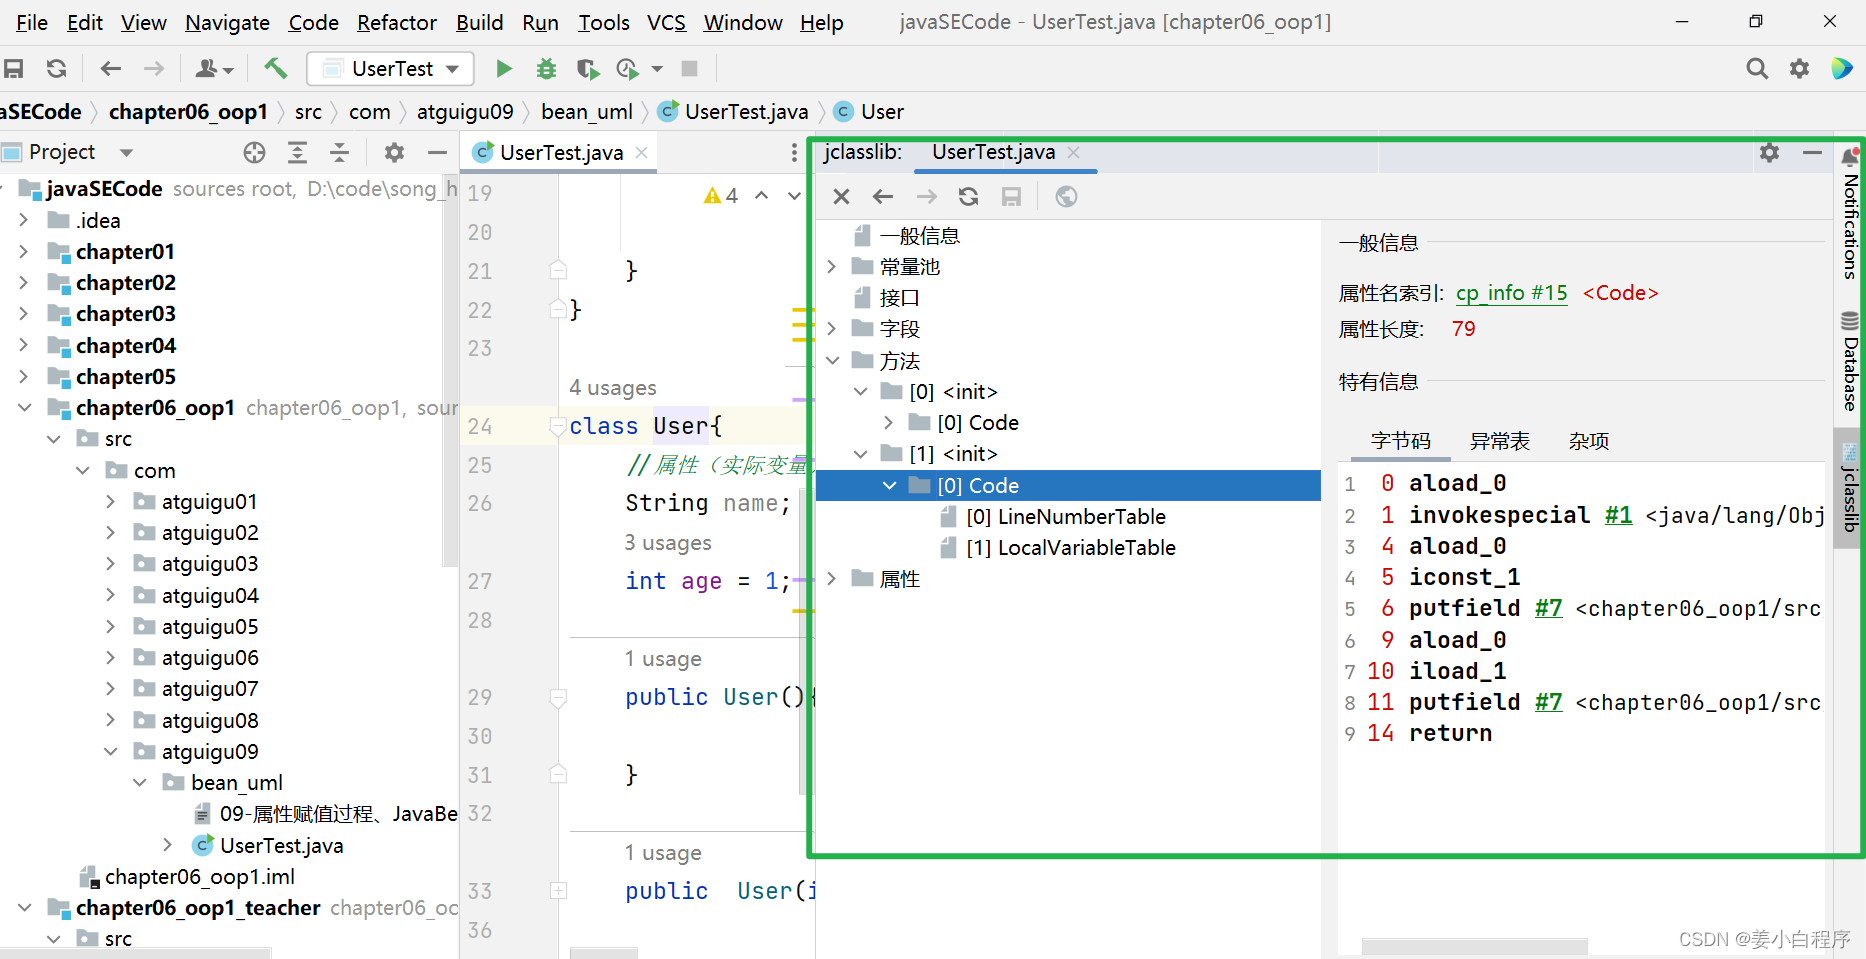The image size is (1866, 959).
Task: Select [1] LocalVariableTable tree node
Action: click(1071, 548)
